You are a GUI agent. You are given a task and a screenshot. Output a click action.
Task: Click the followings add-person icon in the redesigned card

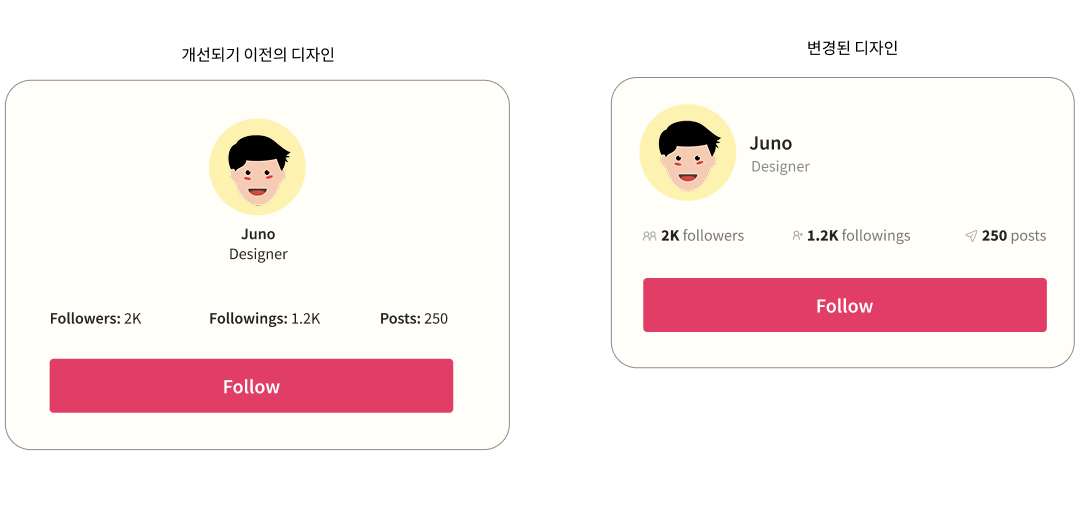click(x=797, y=236)
